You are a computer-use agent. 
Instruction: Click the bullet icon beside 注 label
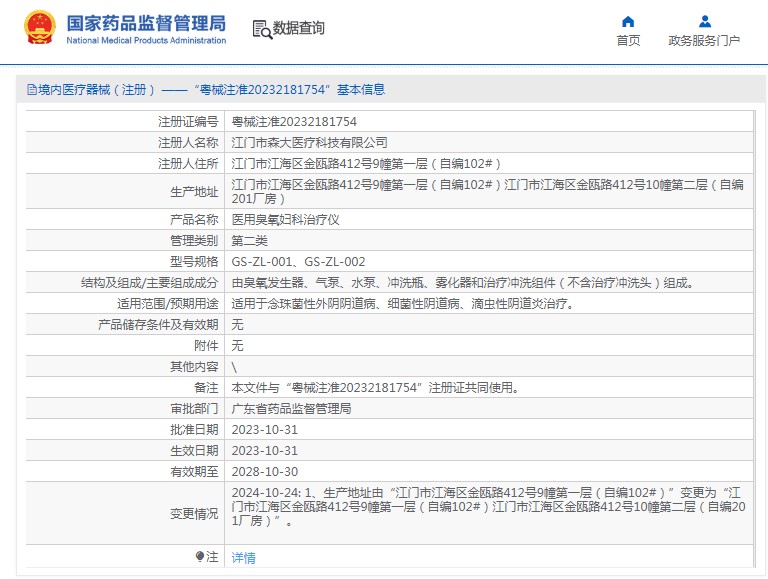(x=200, y=556)
